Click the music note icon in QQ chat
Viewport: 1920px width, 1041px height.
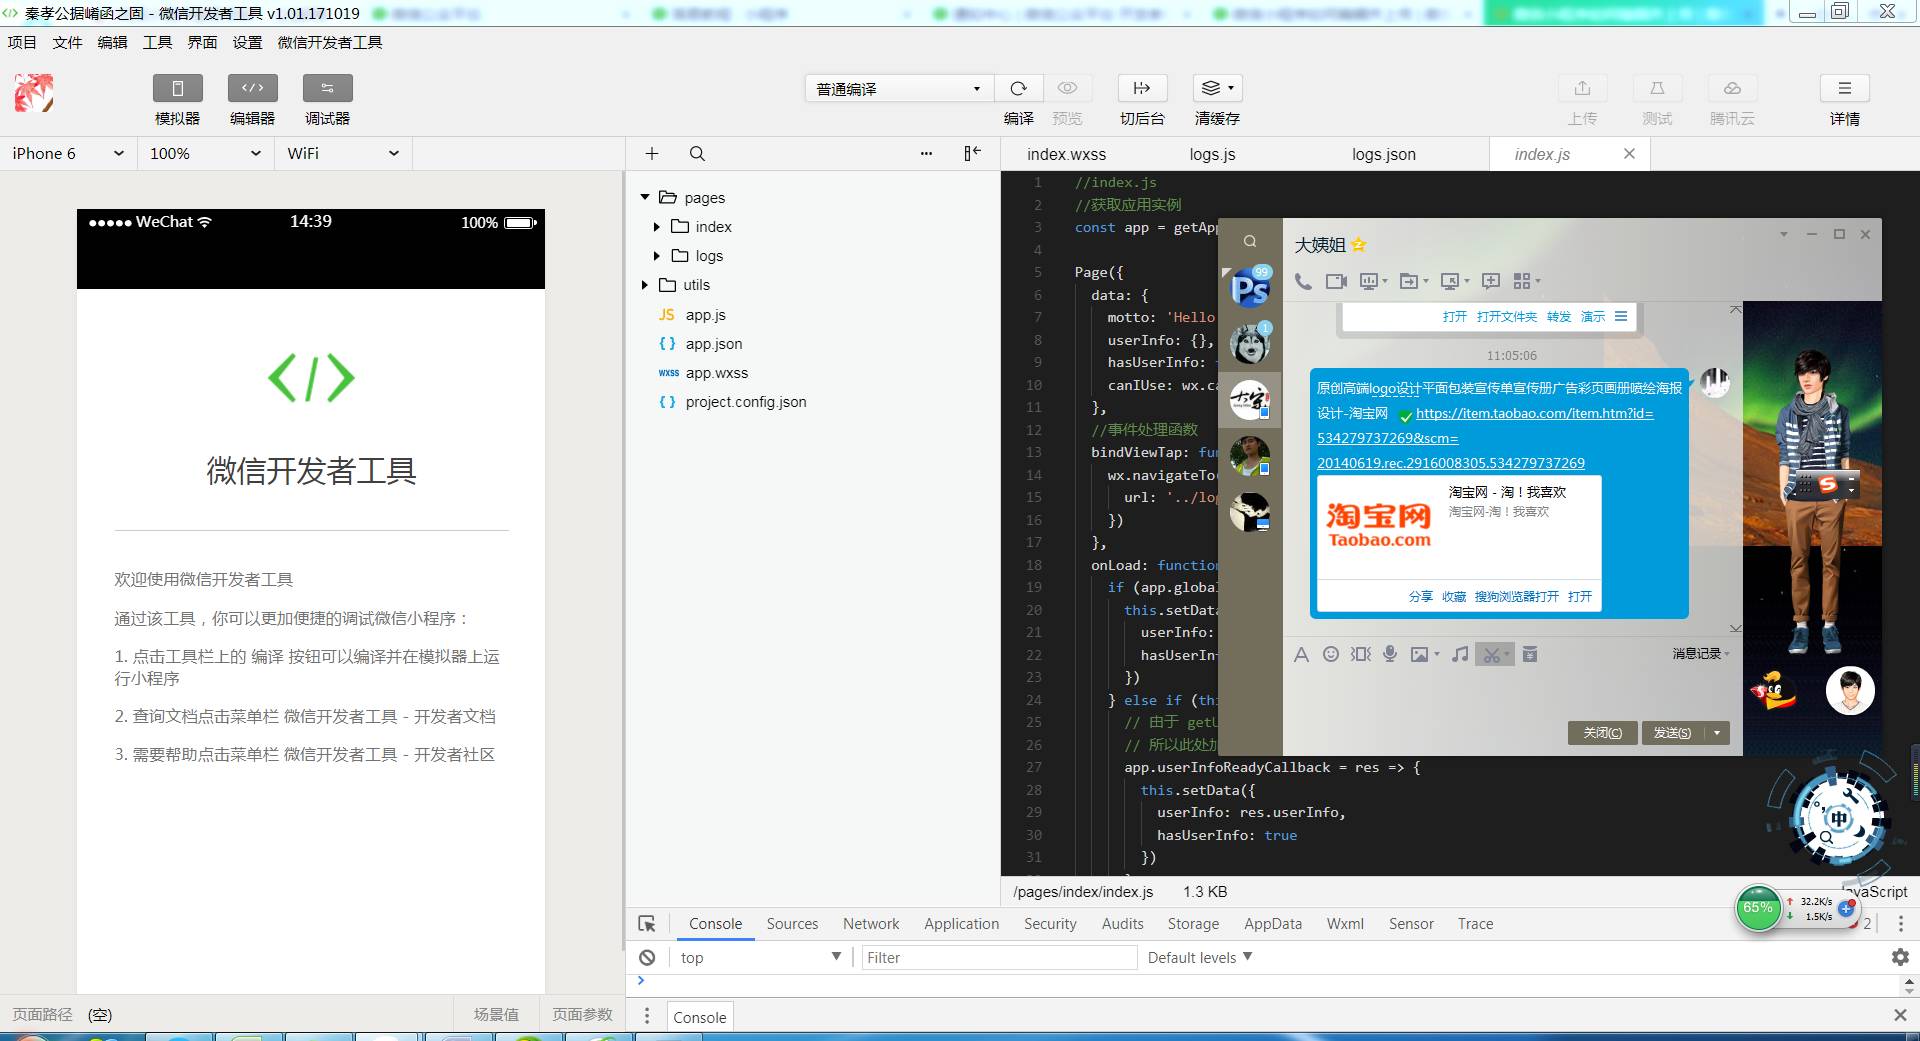(1460, 654)
